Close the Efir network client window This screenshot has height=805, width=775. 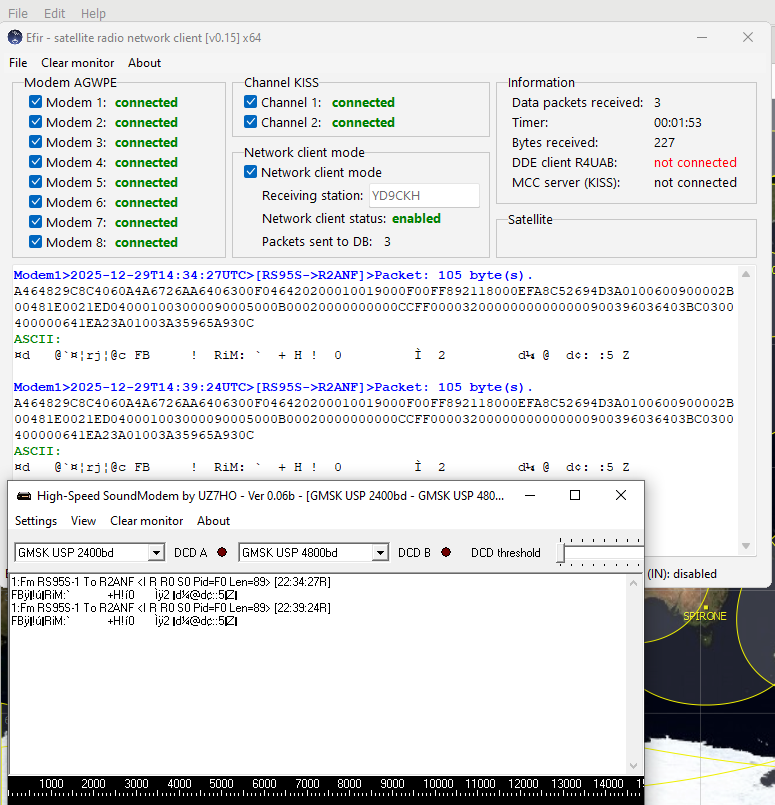pyautogui.click(x=747, y=37)
